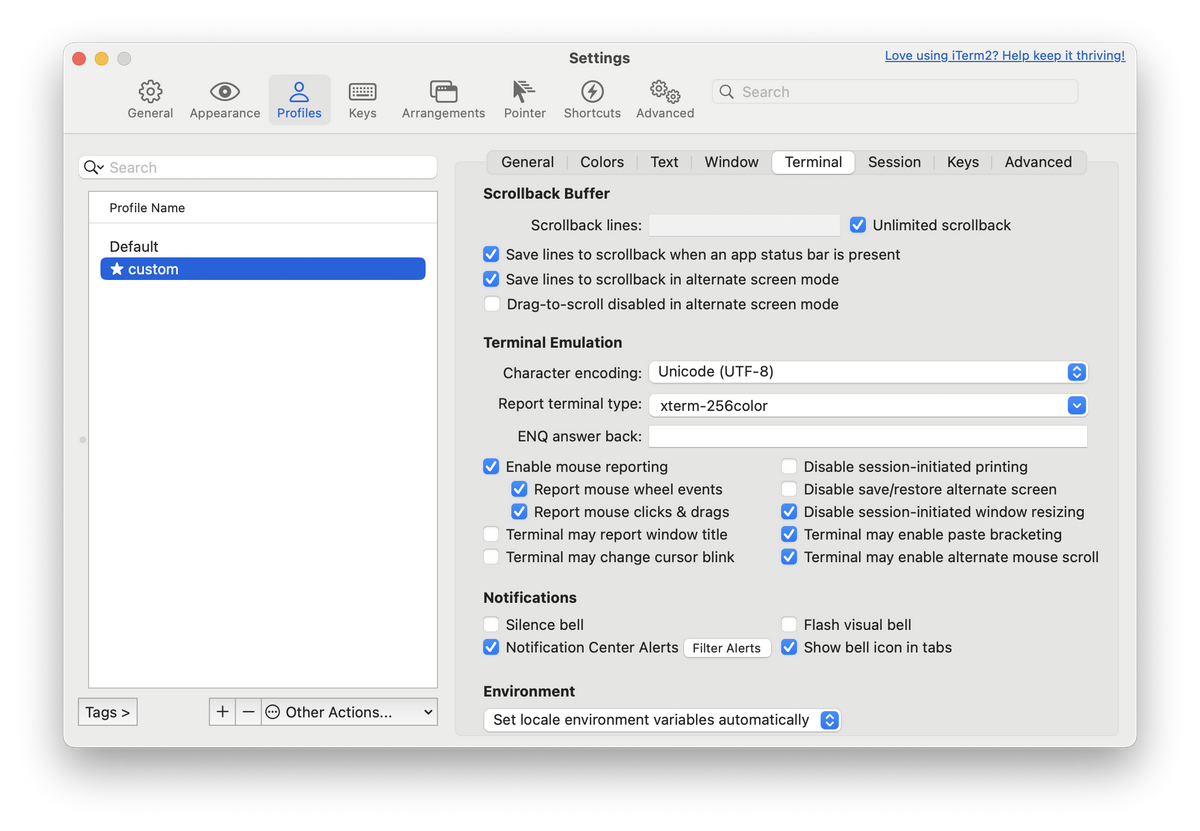Uncheck Show bell icon in tabs
The image size is (1200, 831).
pos(789,647)
